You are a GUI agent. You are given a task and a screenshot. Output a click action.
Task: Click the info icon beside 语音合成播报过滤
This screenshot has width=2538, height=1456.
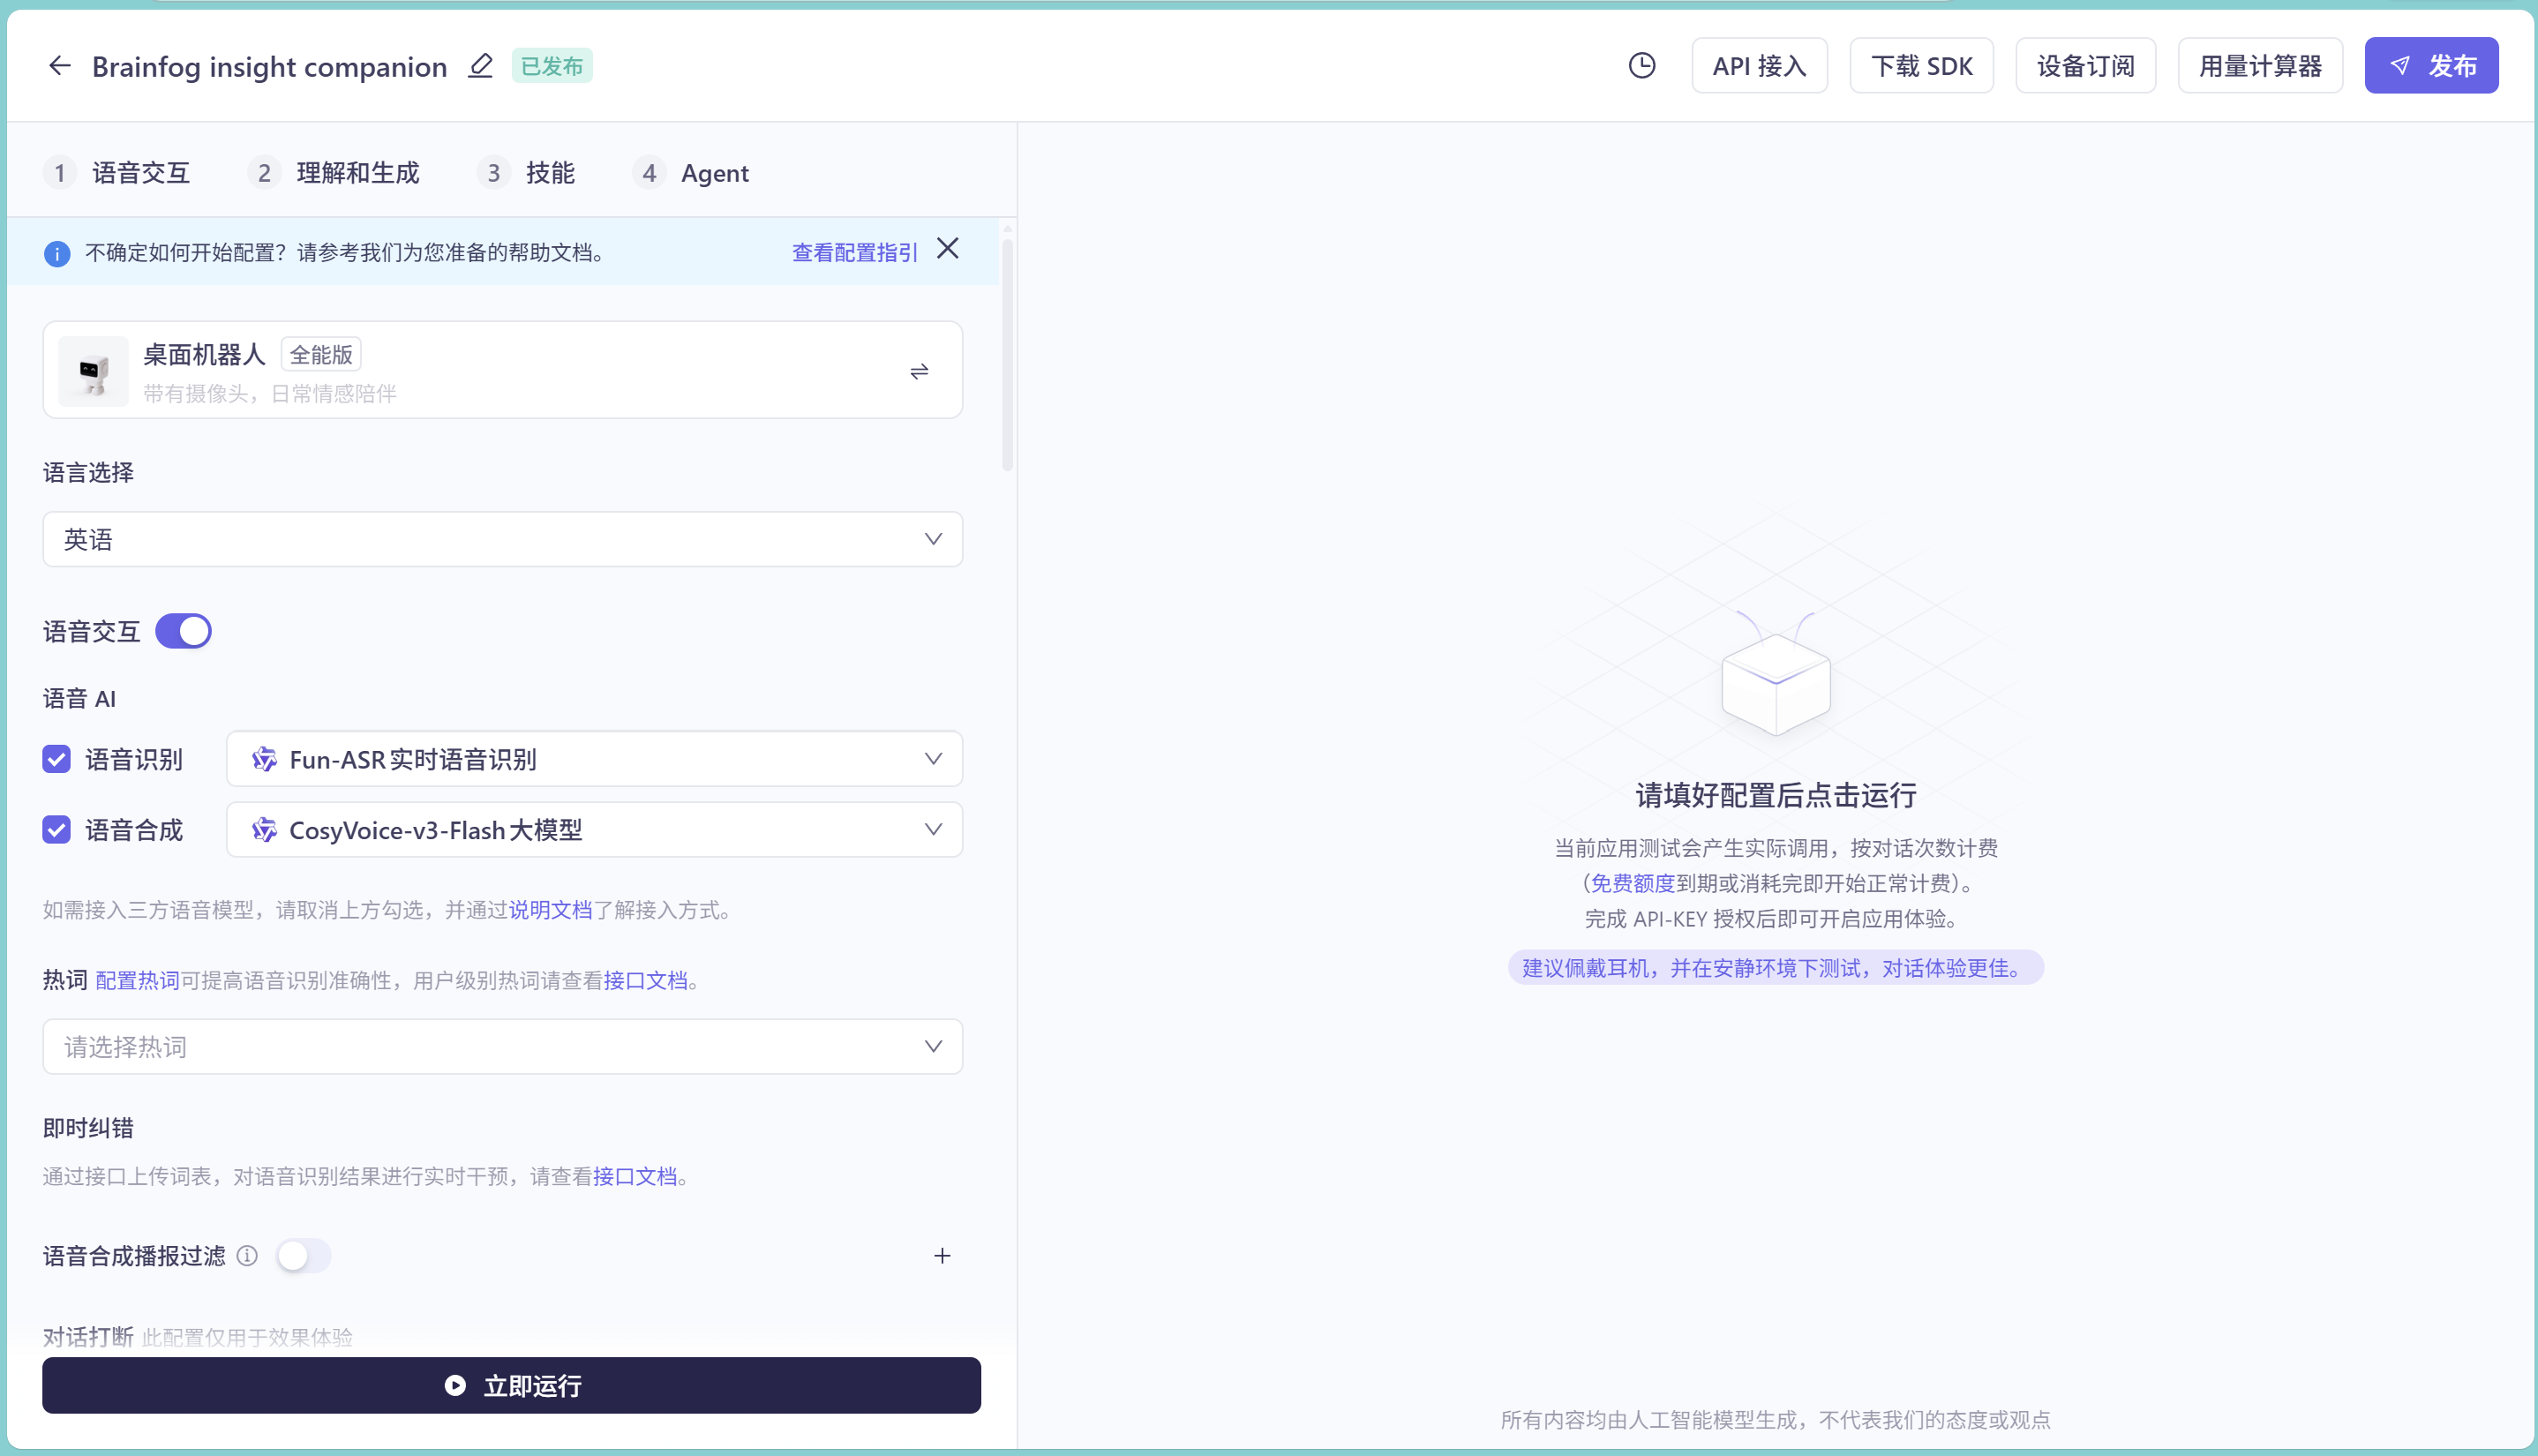pyautogui.click(x=247, y=1256)
